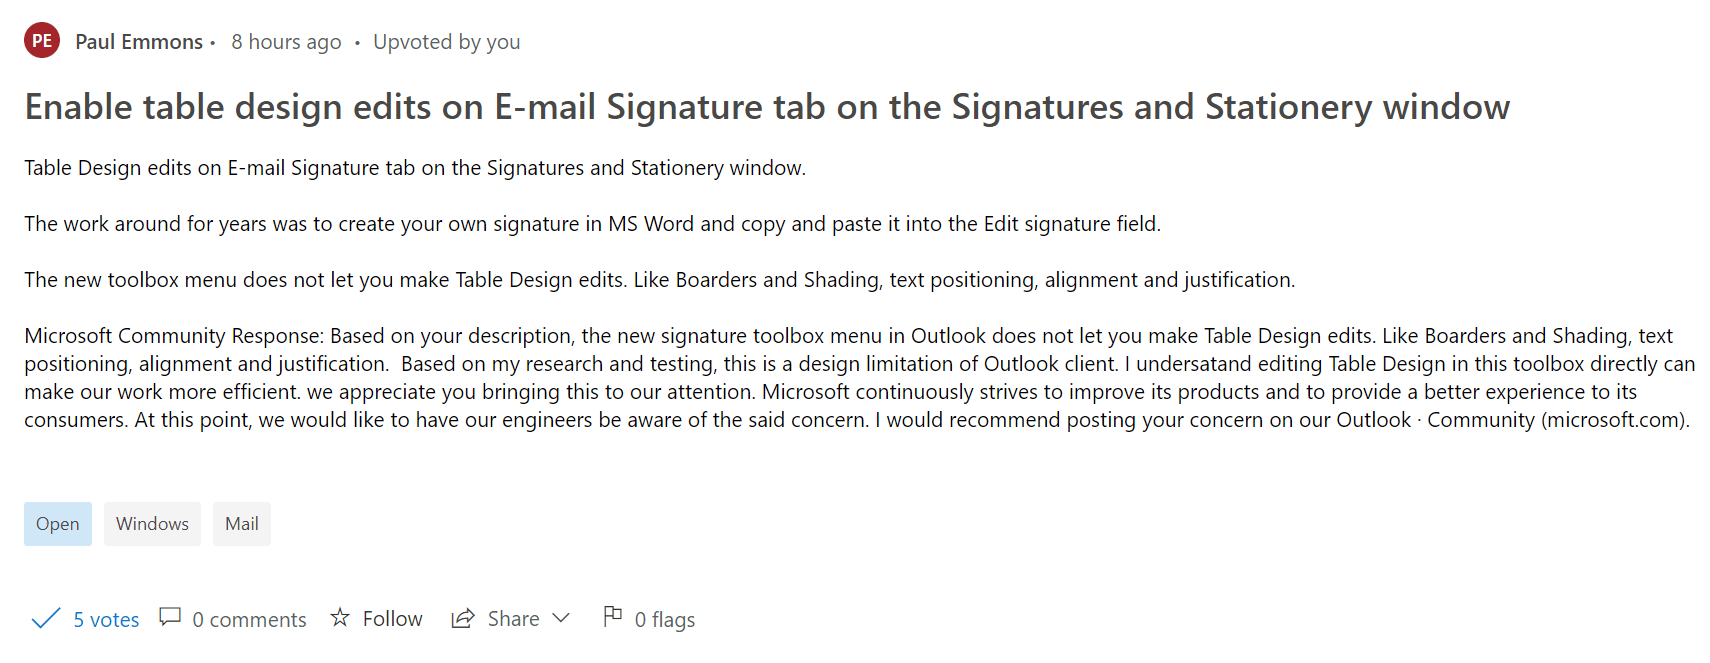Click the Follow star icon
The height and width of the screenshot is (663, 1710).
[340, 618]
